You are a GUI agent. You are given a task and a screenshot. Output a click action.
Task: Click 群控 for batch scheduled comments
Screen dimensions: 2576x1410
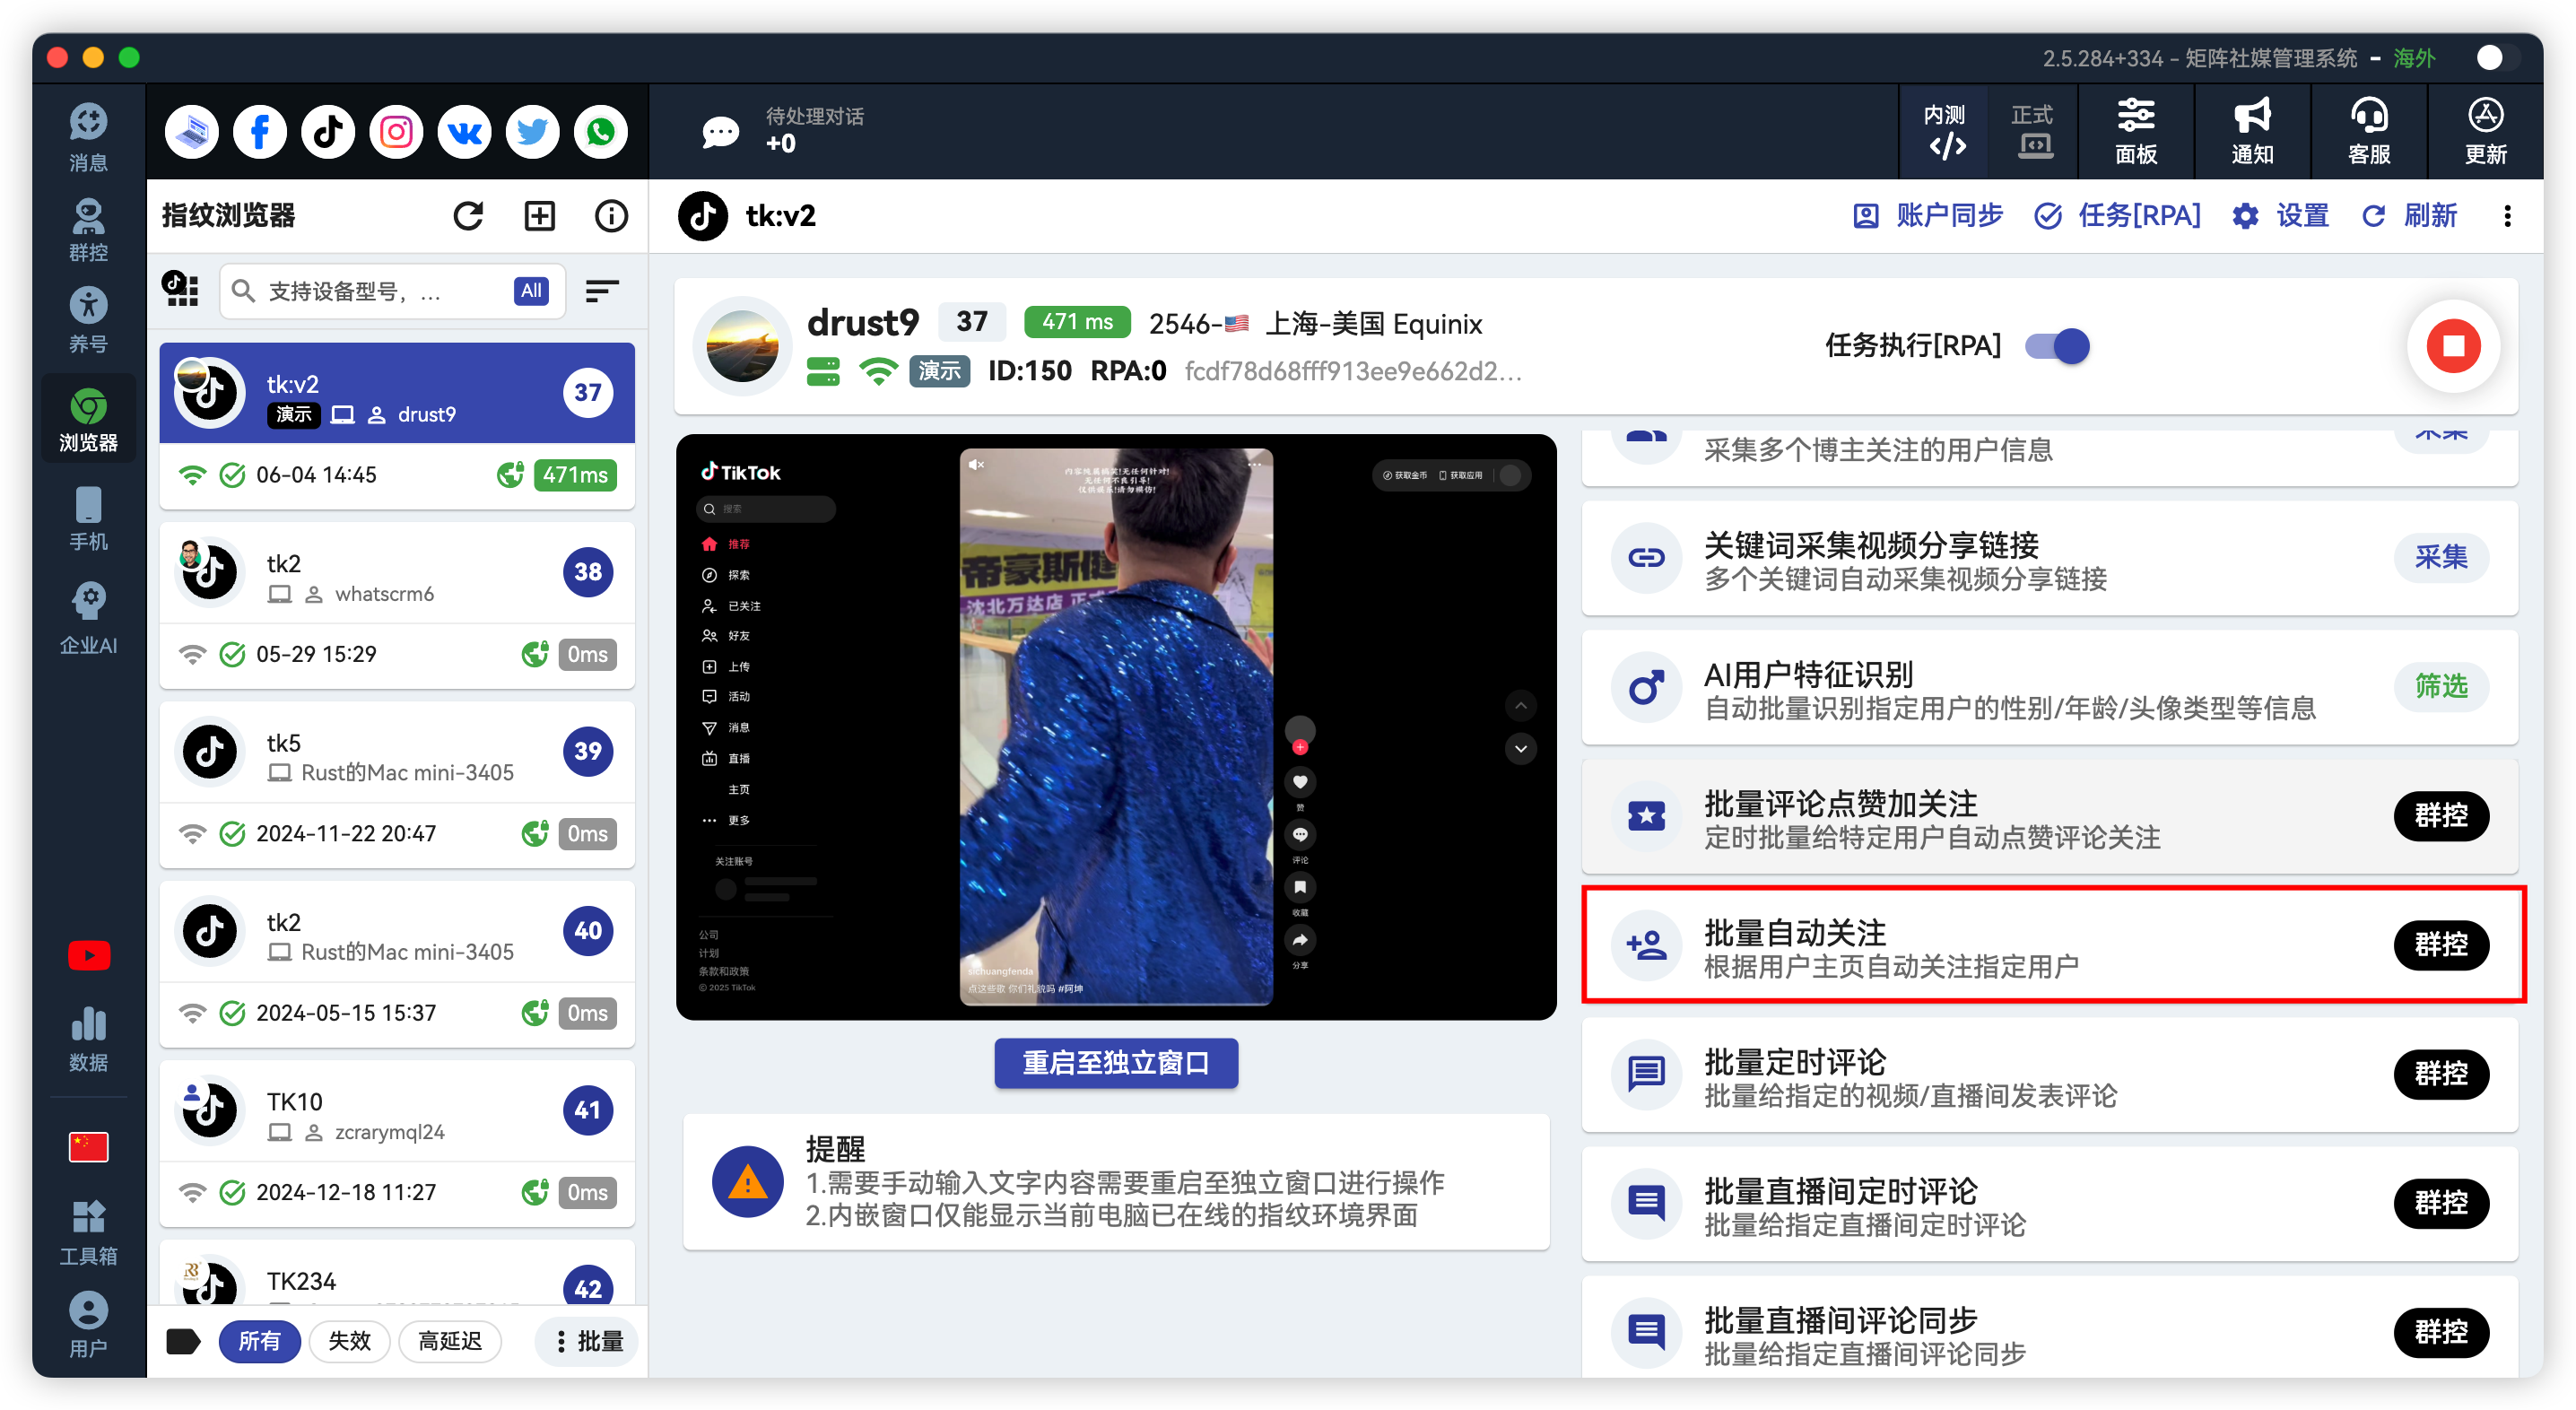pos(2440,1073)
